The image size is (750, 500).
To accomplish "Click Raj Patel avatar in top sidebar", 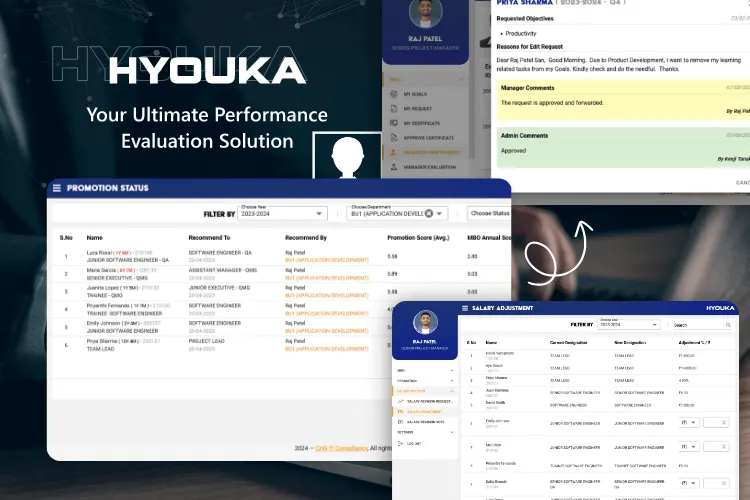I will [425, 13].
